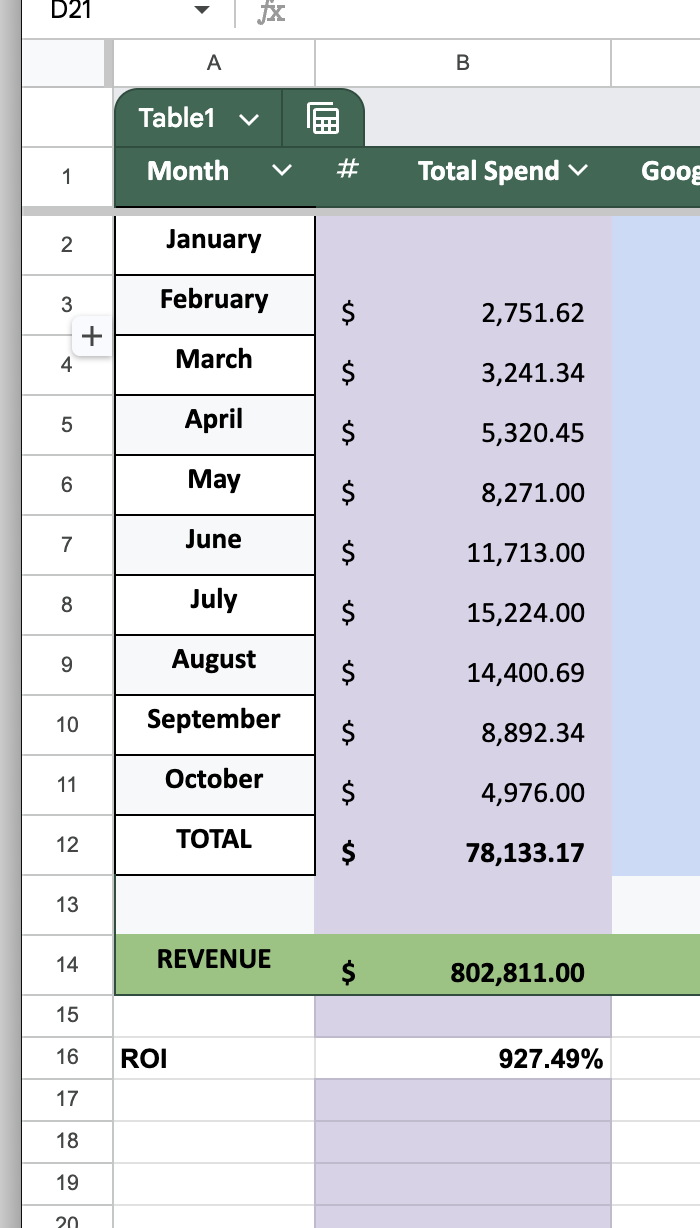Click the Table1 name label
This screenshot has width=700, height=1228.
[177, 119]
